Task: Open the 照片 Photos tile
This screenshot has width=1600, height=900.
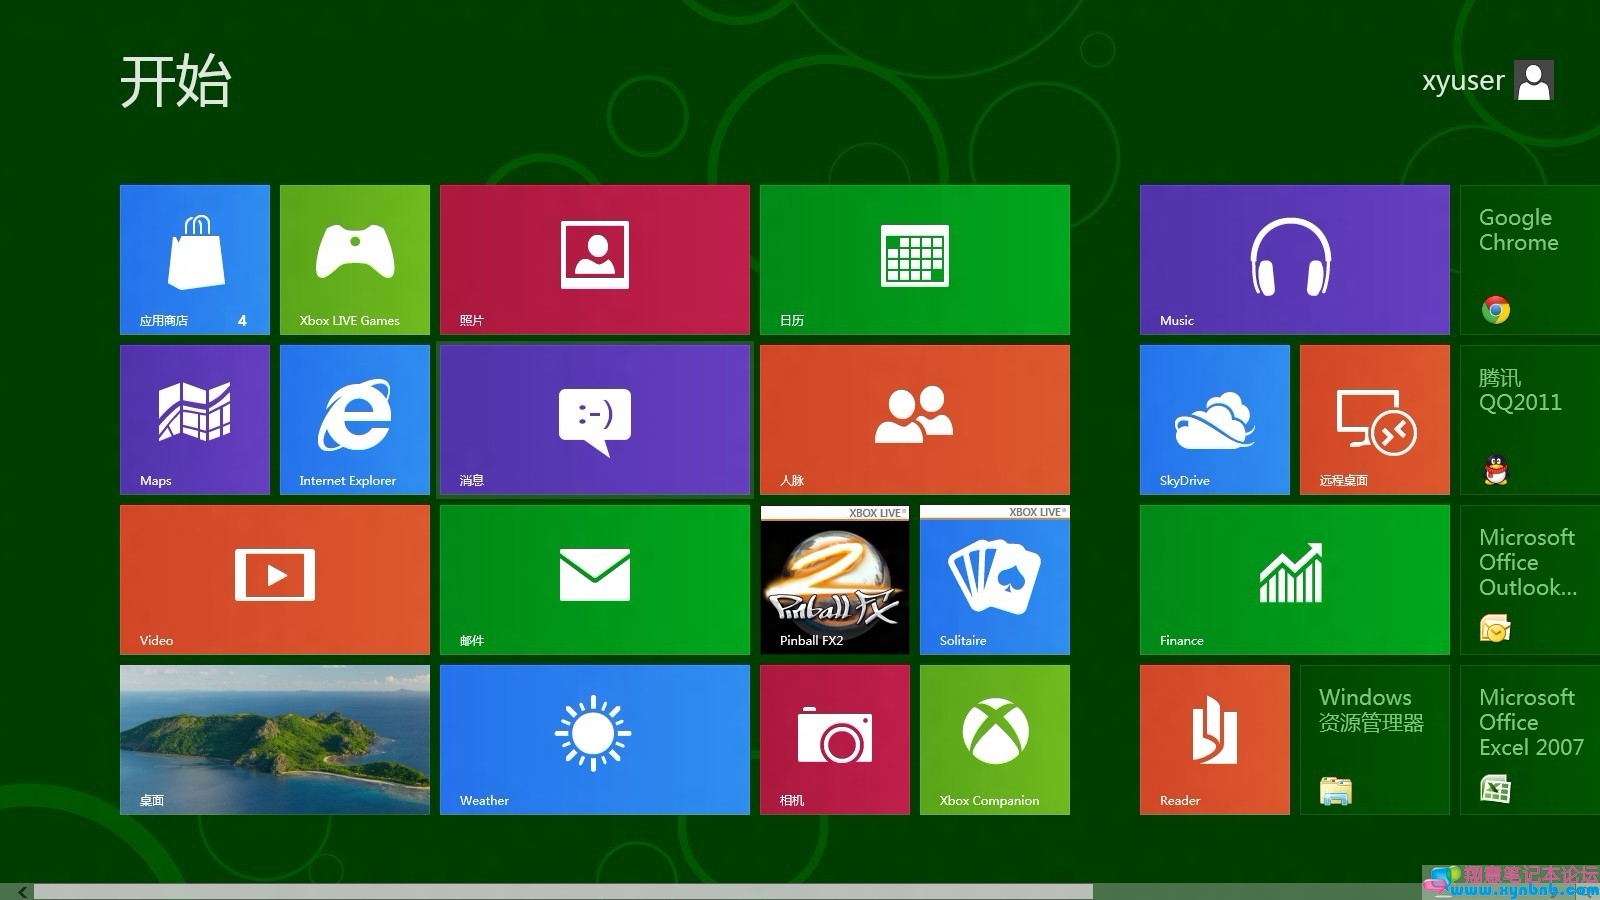Action: (595, 260)
